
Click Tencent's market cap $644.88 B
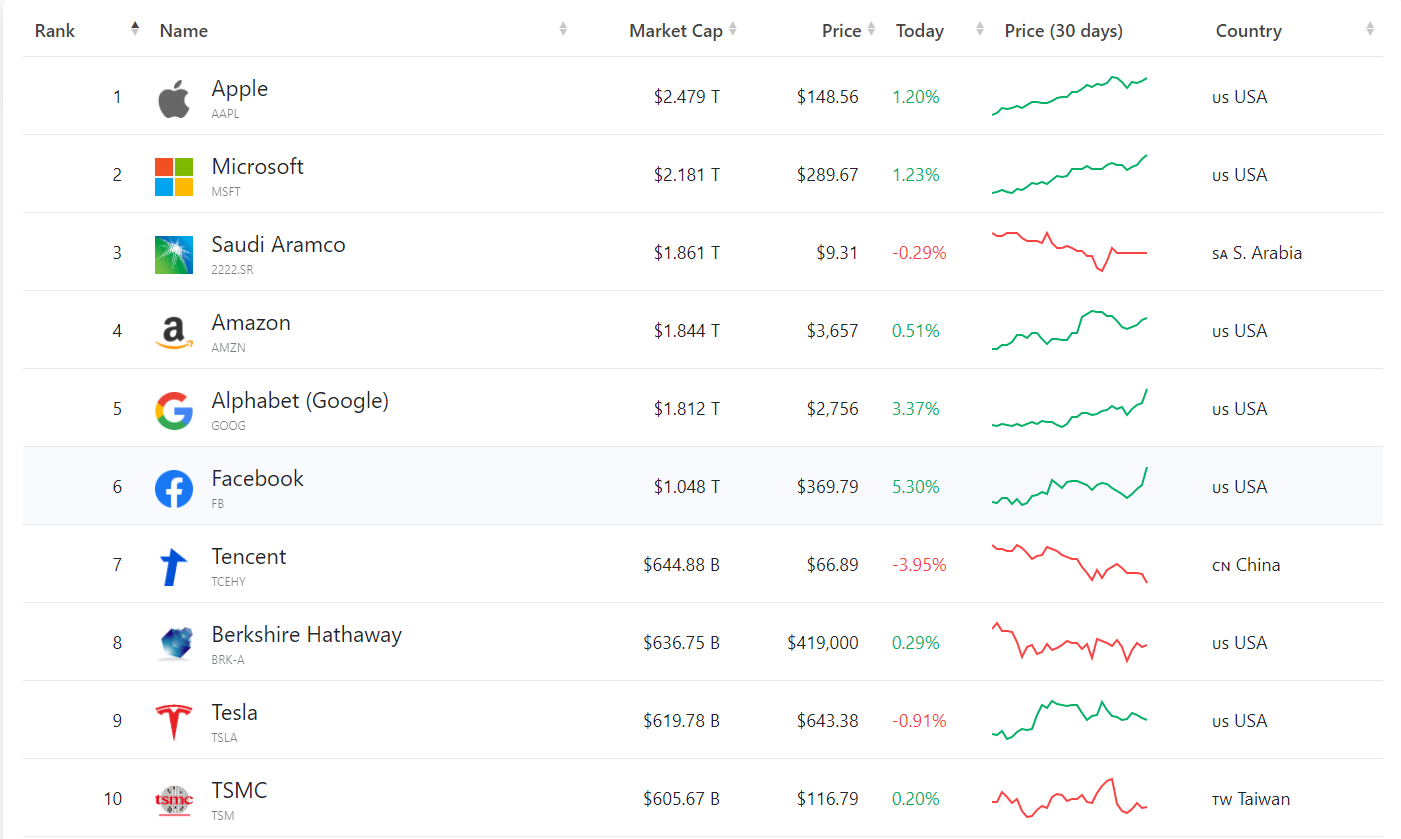click(682, 565)
